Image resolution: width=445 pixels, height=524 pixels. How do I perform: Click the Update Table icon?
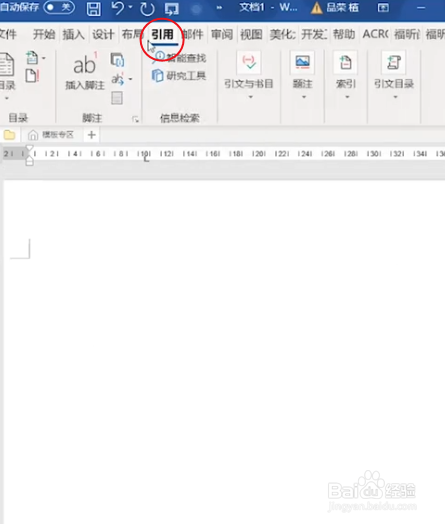(x=32, y=76)
